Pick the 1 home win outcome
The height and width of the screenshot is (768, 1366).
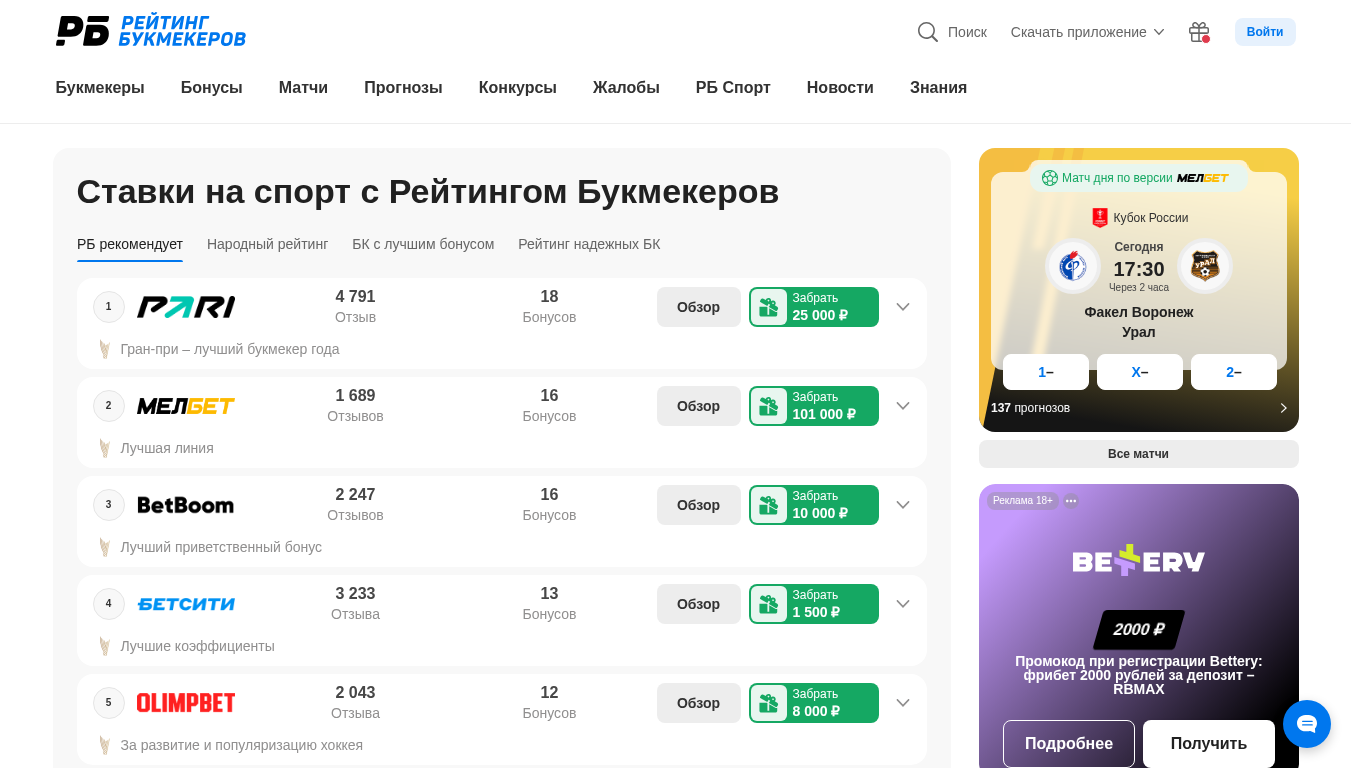(1046, 372)
